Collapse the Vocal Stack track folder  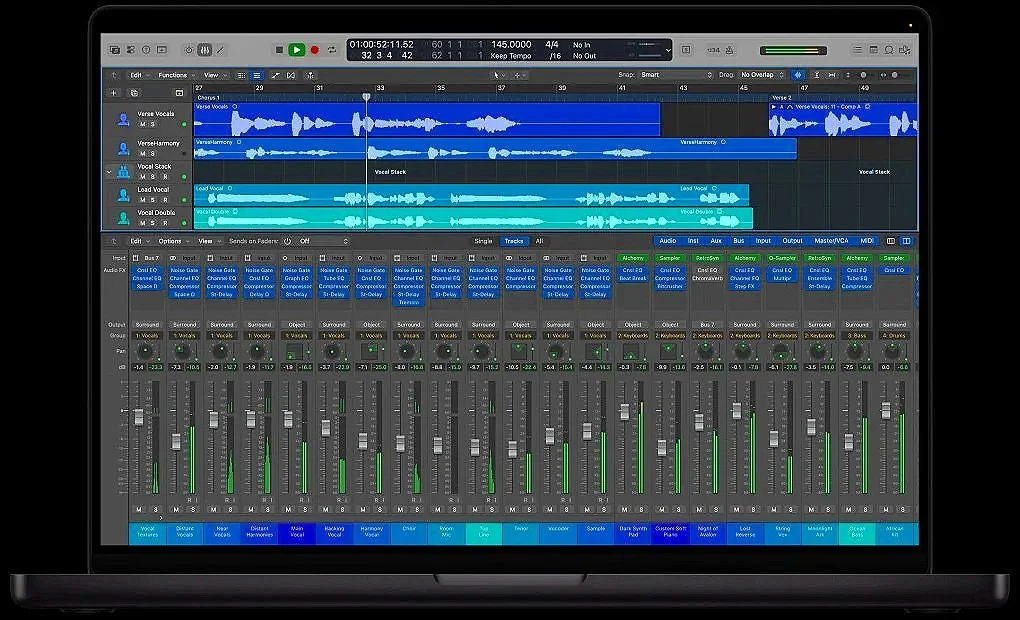(x=109, y=173)
